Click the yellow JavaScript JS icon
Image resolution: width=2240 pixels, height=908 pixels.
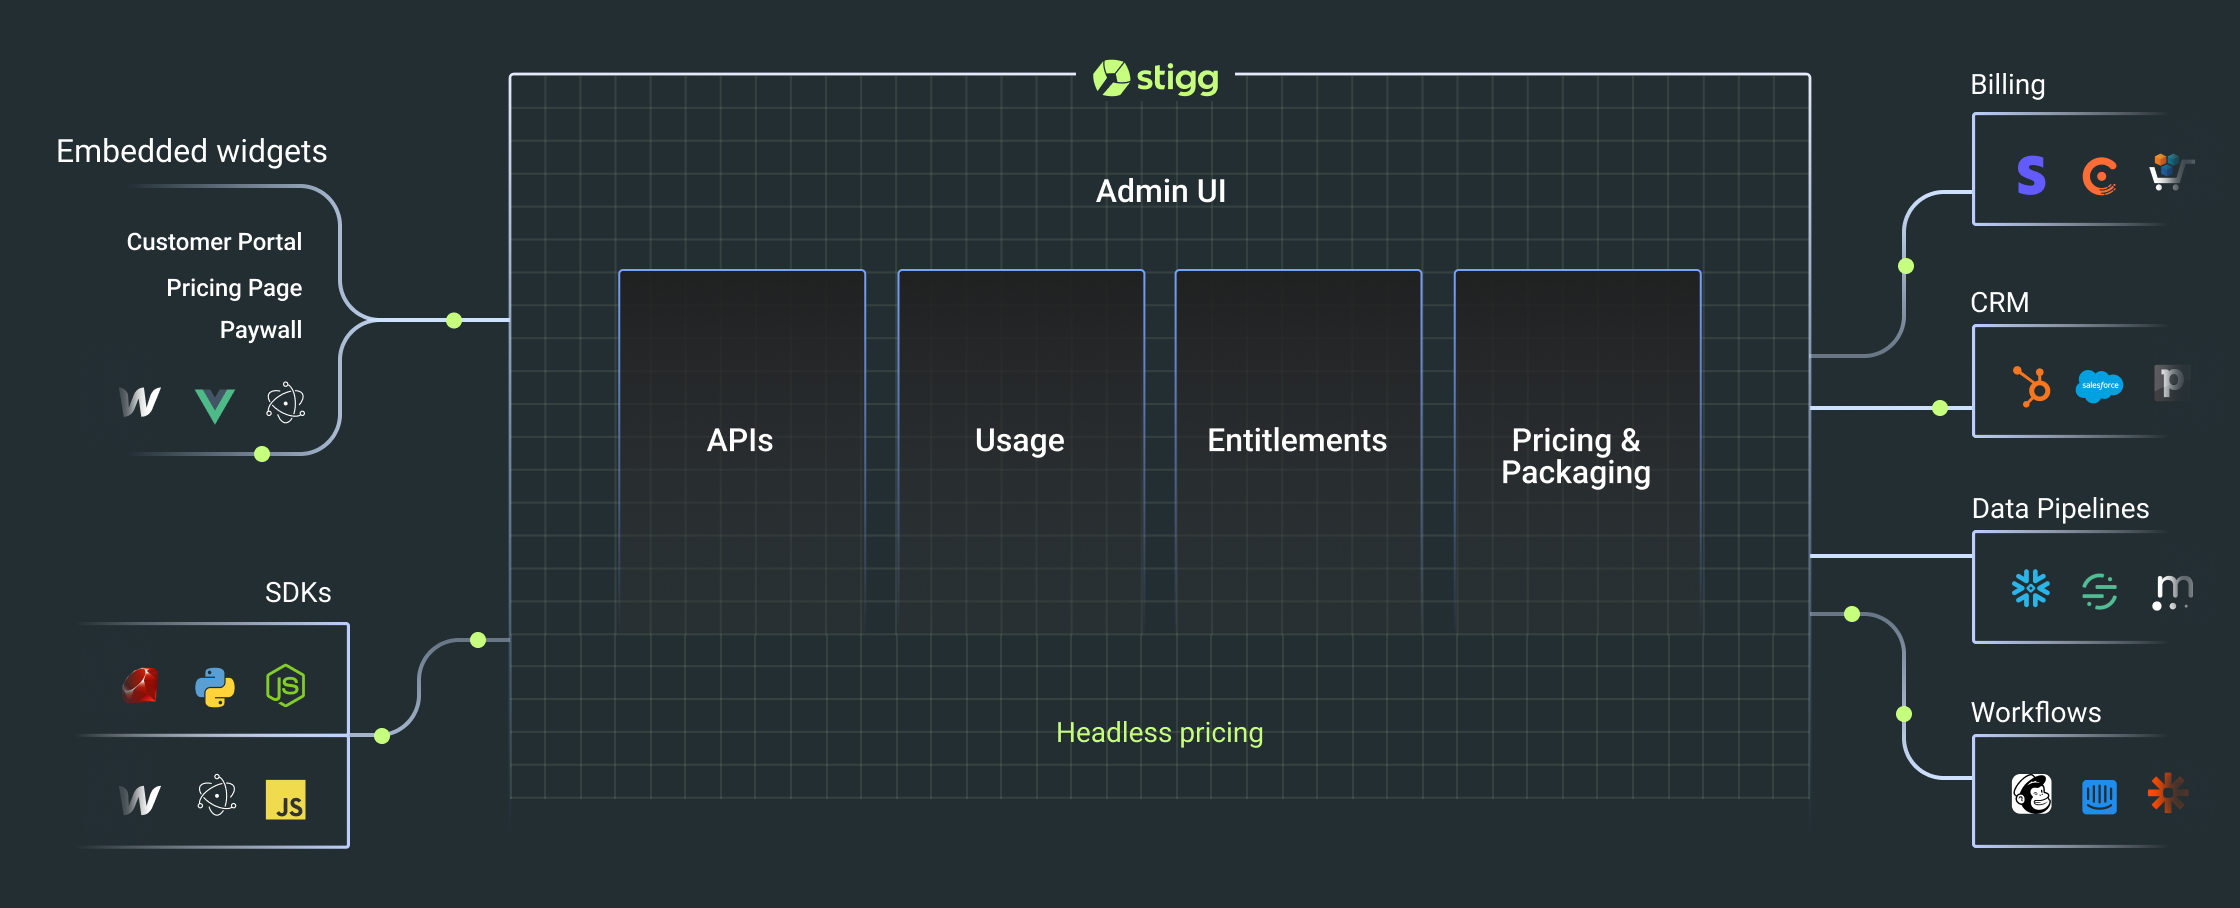click(x=286, y=800)
